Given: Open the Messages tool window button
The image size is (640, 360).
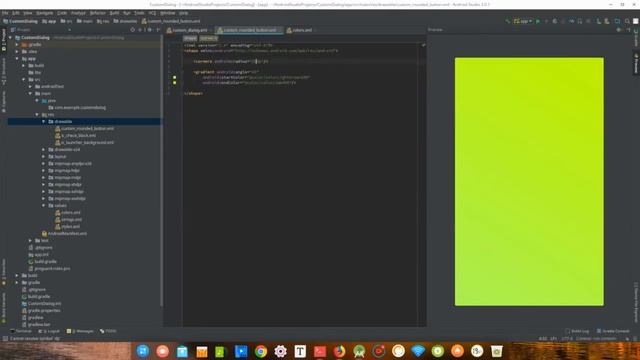Looking at the screenshot, I should click(x=80, y=331).
